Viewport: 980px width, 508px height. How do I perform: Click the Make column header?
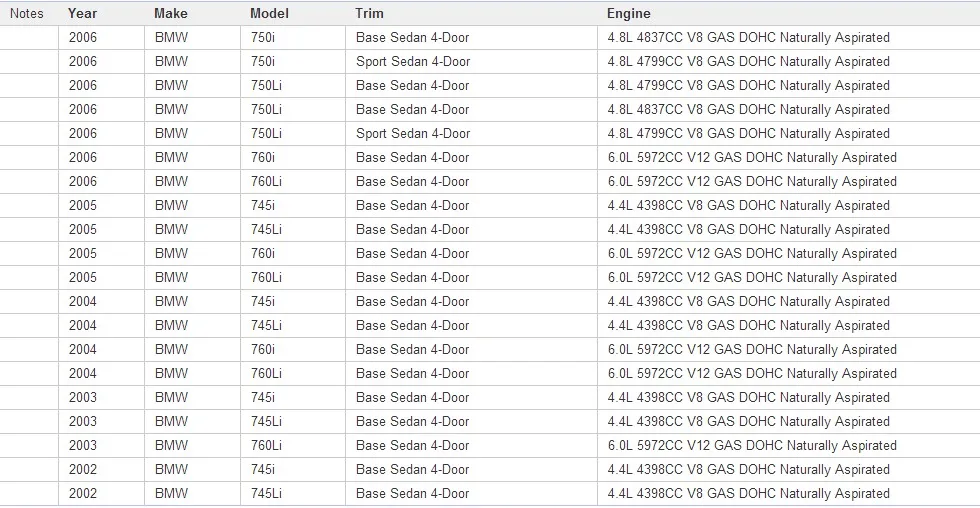coord(192,13)
